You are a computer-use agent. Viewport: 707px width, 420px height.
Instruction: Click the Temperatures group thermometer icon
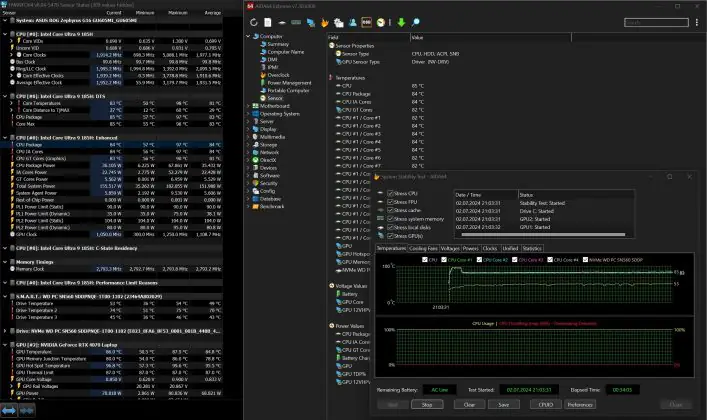(x=331, y=78)
